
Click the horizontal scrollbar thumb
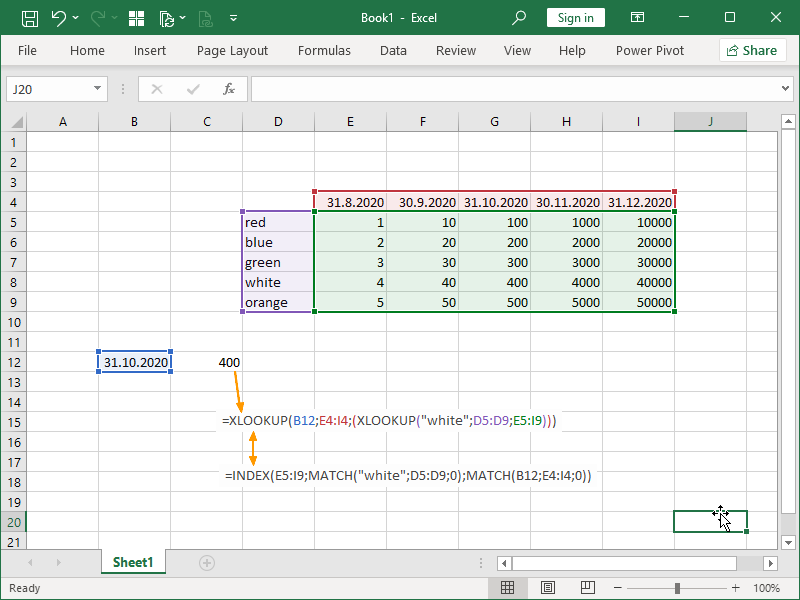[624, 563]
